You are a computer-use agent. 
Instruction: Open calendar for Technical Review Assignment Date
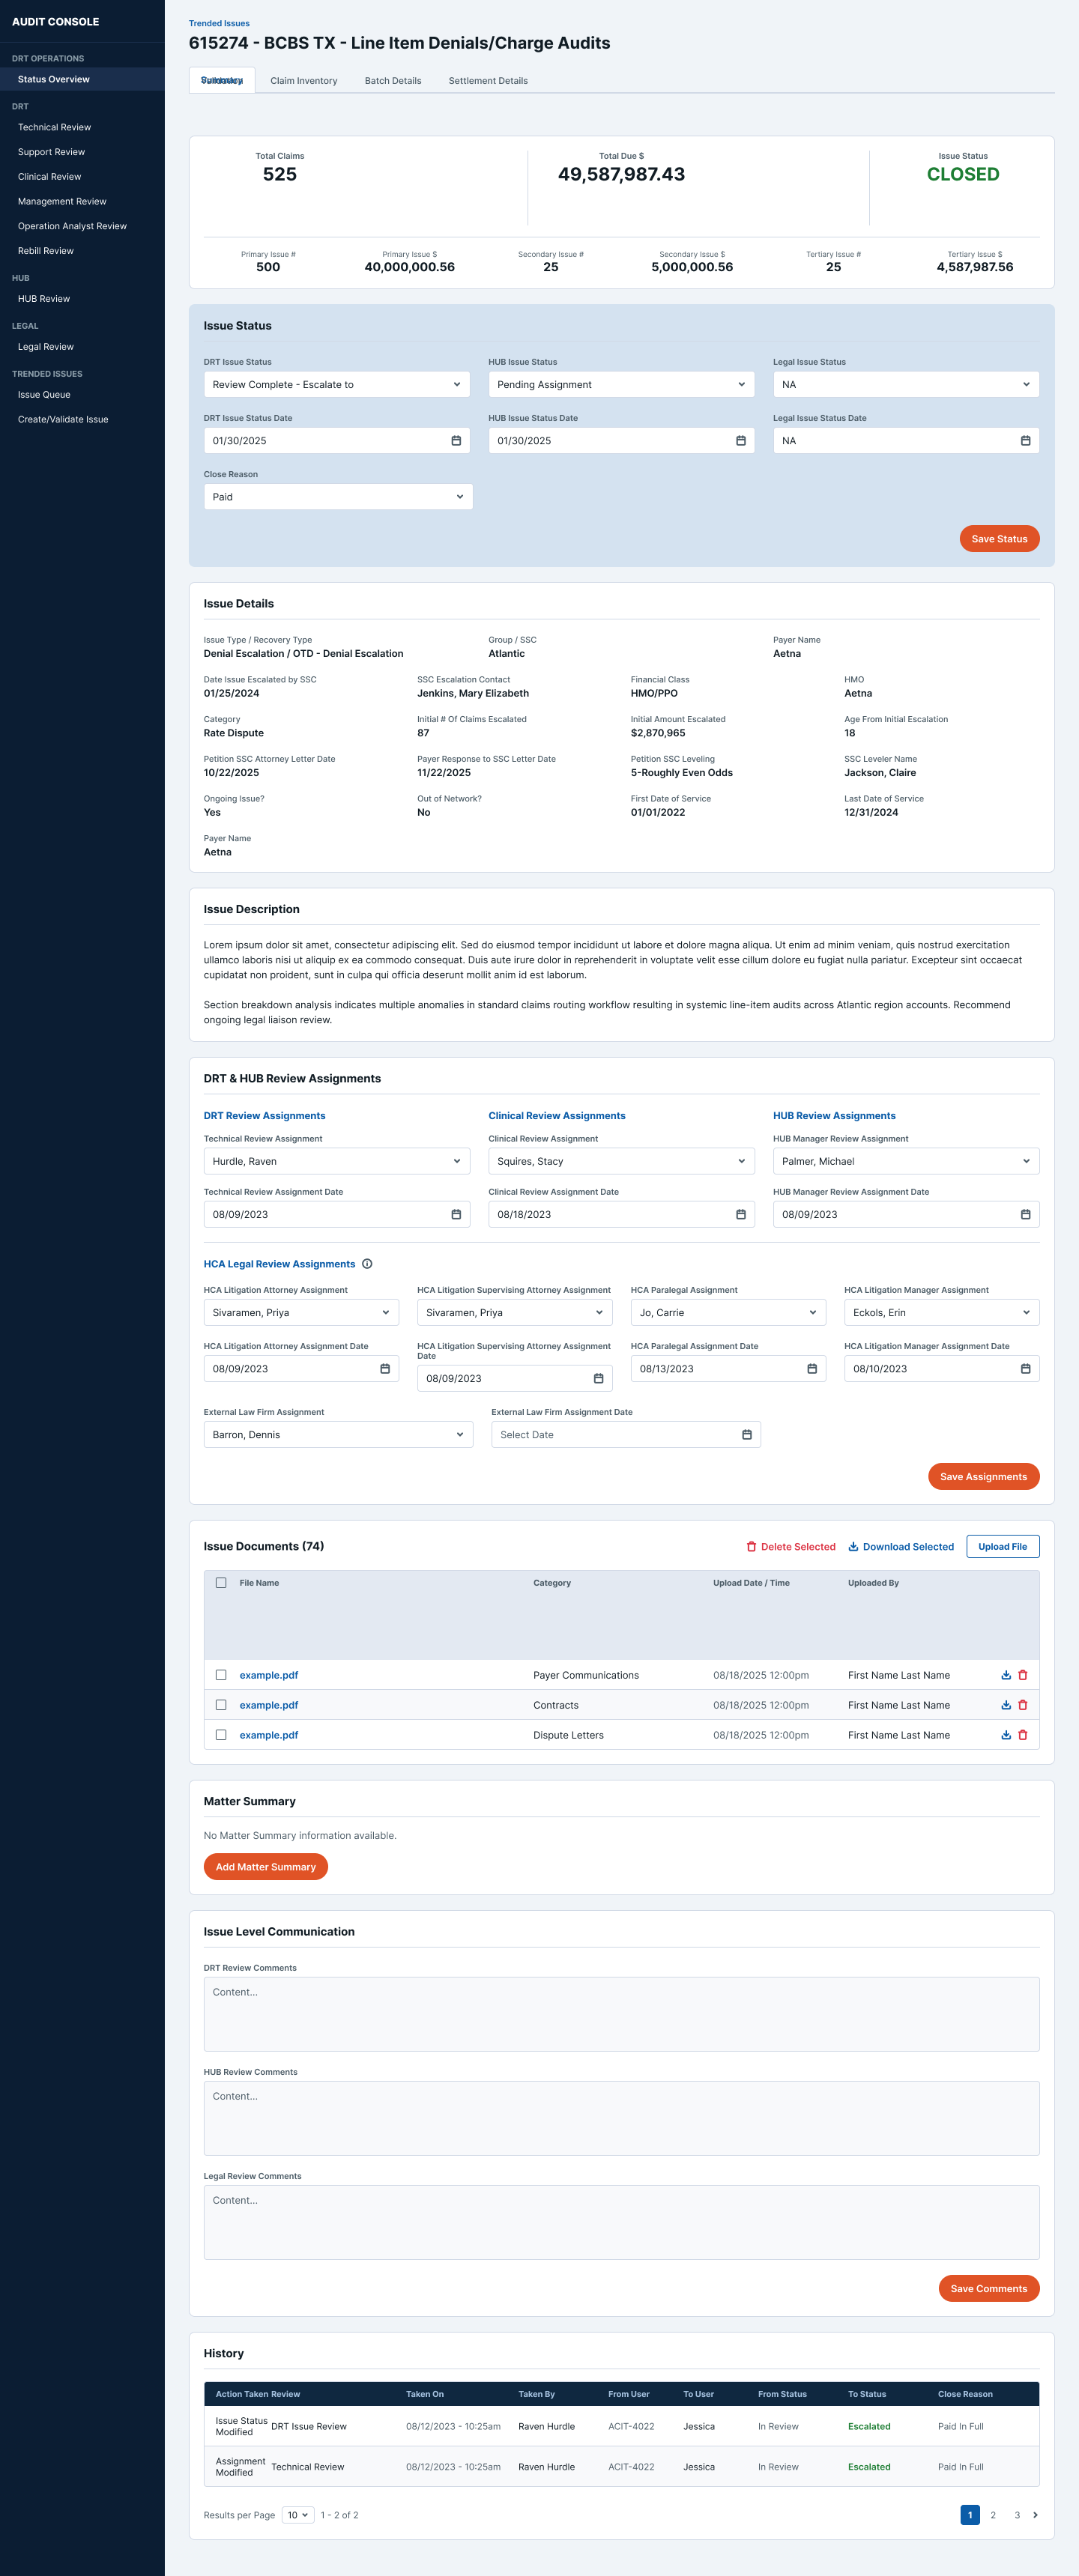pyautogui.click(x=456, y=1215)
